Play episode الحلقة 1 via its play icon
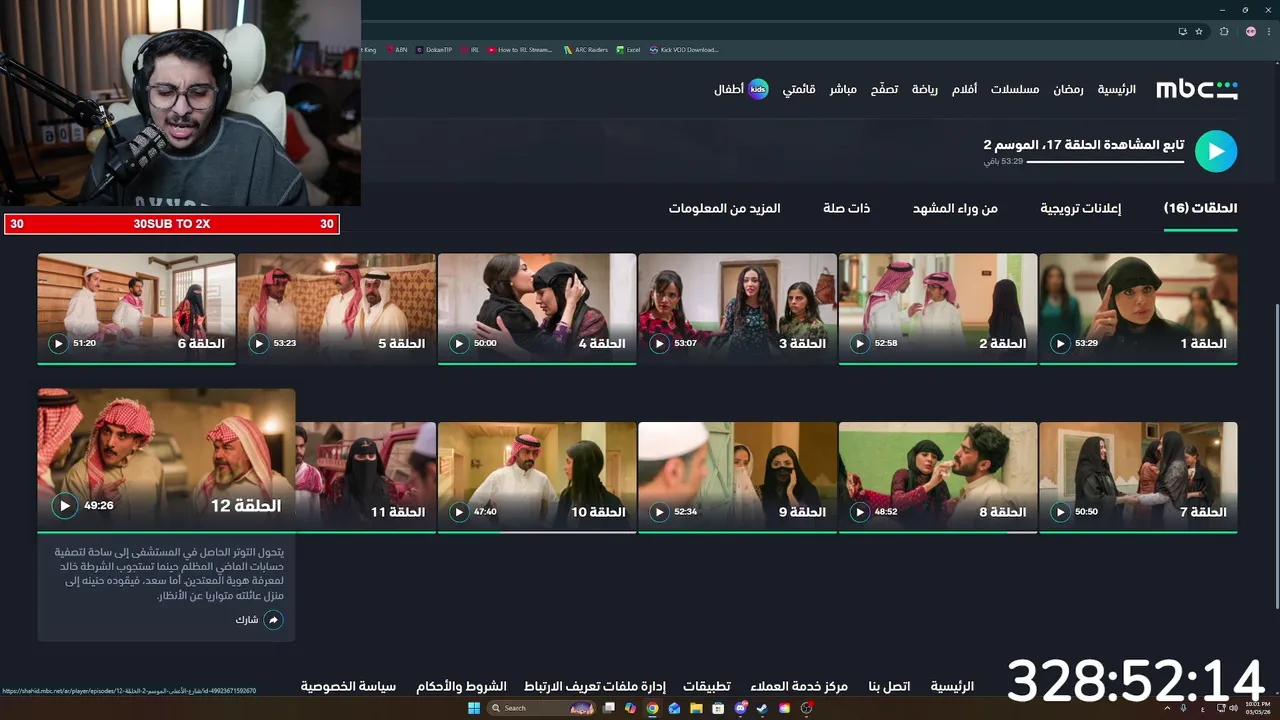Screen dimensions: 1280x720 click(x=1060, y=344)
